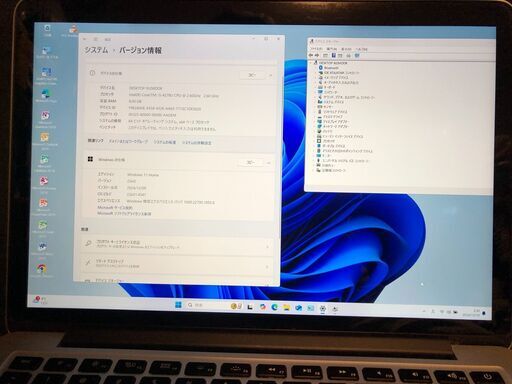Open システムの保護 related link
The width and height of the screenshot is (512, 384).
click(165, 142)
